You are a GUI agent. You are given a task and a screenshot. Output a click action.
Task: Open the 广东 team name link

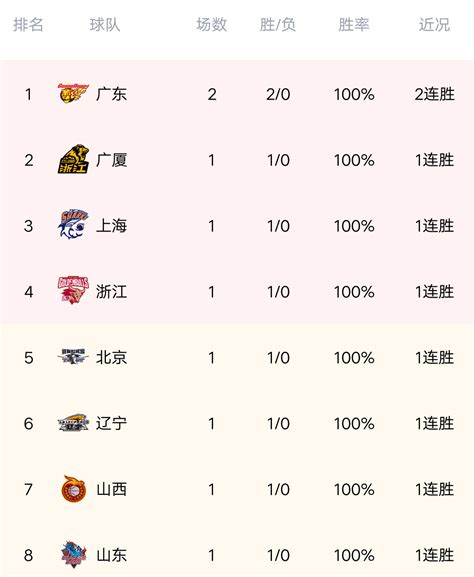click(112, 94)
